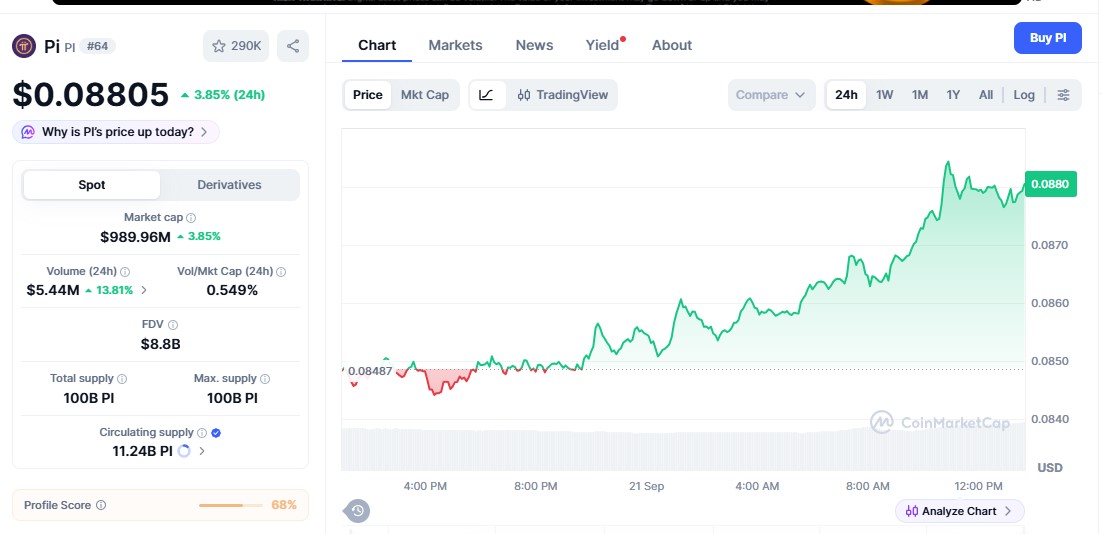The width and height of the screenshot is (1102, 534).
Task: Add Pi to watchlist via star button
Action: pos(236,46)
